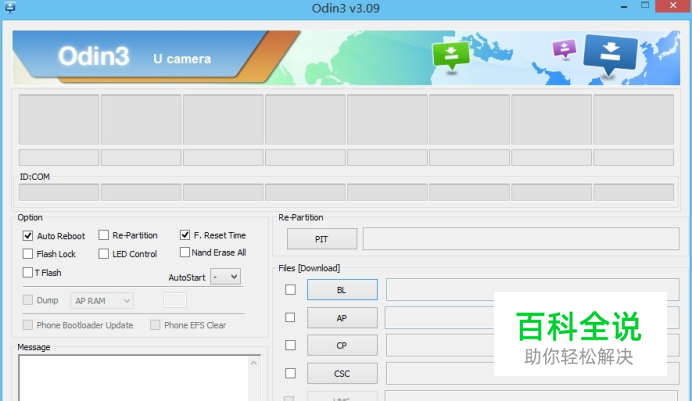Click the Odin3 app icon in title bar
The width and height of the screenshot is (692, 401).
click(x=9, y=7)
